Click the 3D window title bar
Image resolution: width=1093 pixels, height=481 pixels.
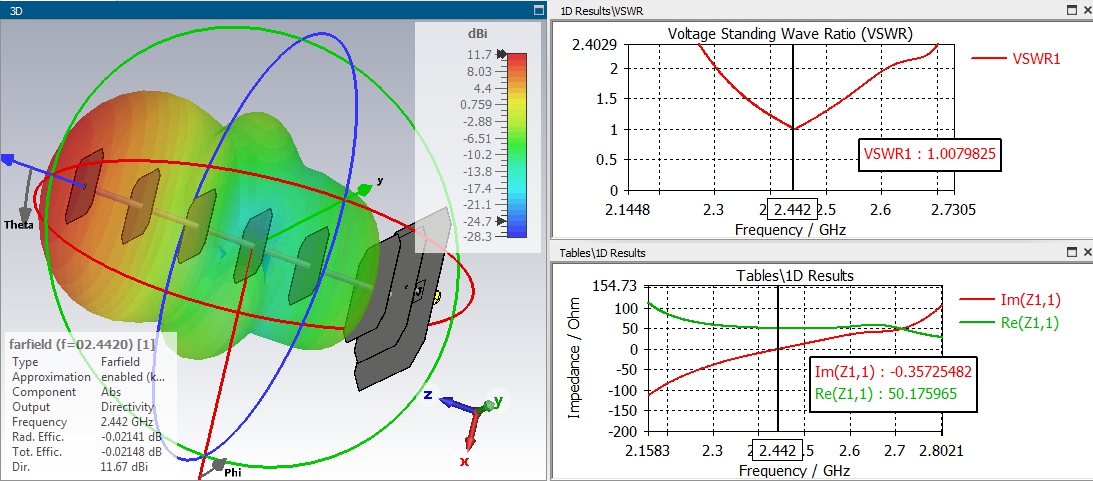(x=272, y=10)
